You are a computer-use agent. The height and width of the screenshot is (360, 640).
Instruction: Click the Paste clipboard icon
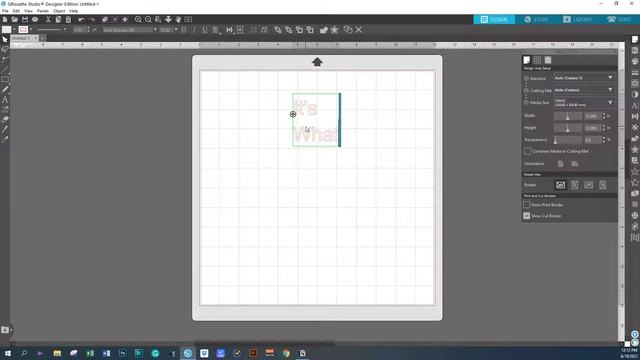pyautogui.click(x=68, y=20)
